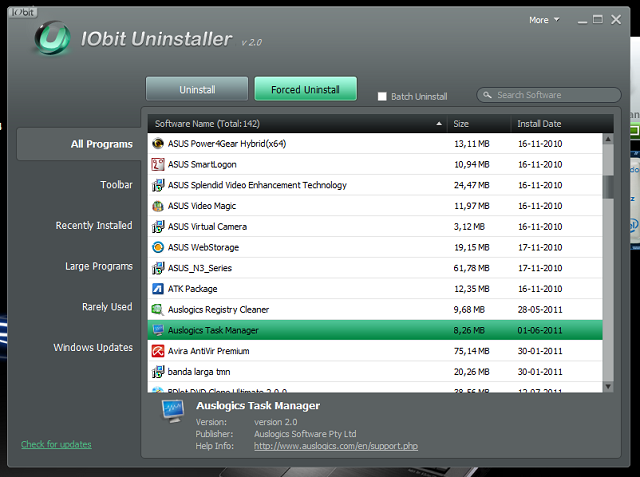The width and height of the screenshot is (640, 477).
Task: Click the ASUS Virtual Camera icon
Action: pos(158,226)
